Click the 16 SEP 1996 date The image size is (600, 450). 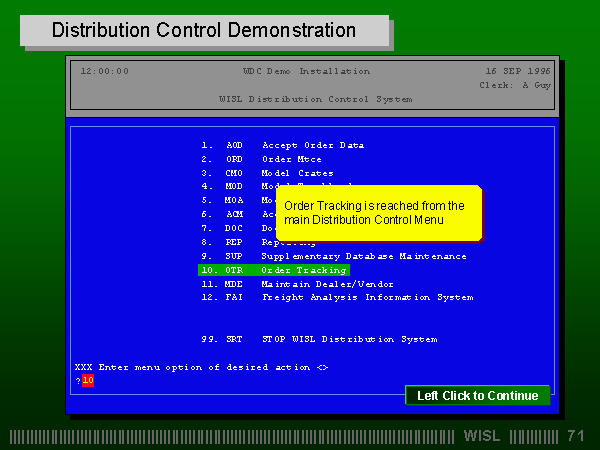tap(518, 71)
